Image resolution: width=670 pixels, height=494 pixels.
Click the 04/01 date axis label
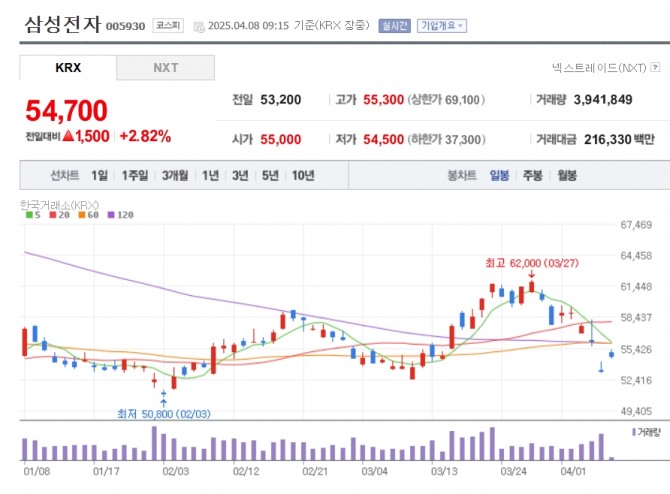point(573,471)
